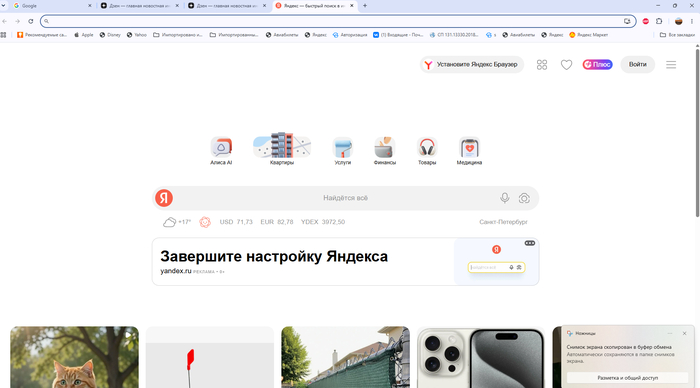The height and width of the screenshot is (388, 700).
Task: Click the red ad-blocker extension icon
Action: [x=646, y=21]
